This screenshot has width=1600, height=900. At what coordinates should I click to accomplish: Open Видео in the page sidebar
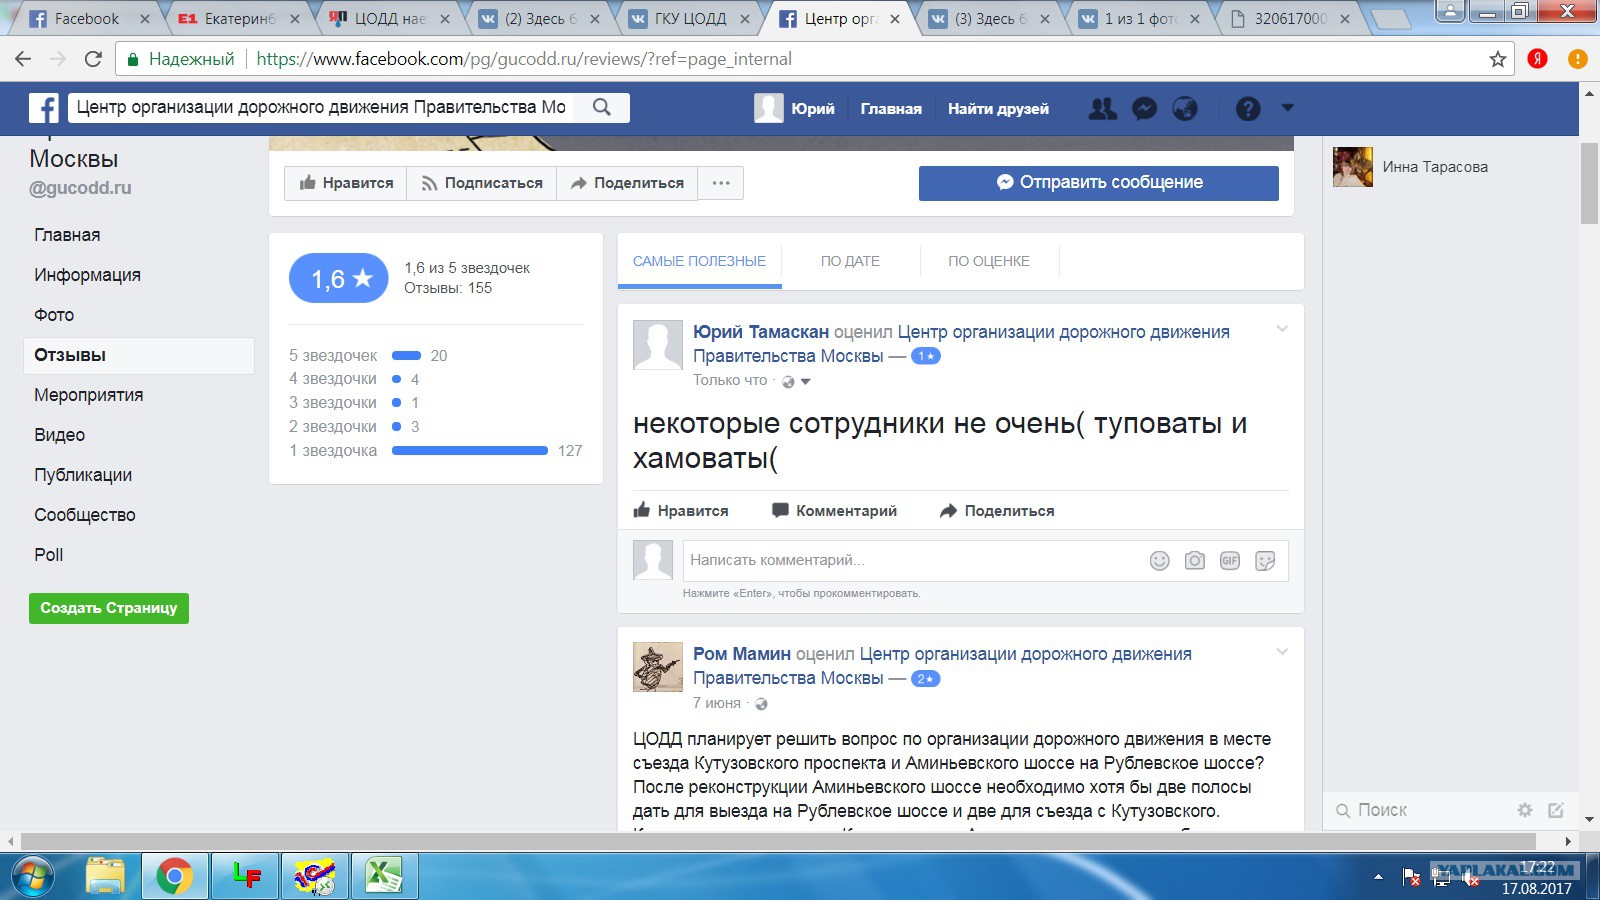[x=59, y=435]
